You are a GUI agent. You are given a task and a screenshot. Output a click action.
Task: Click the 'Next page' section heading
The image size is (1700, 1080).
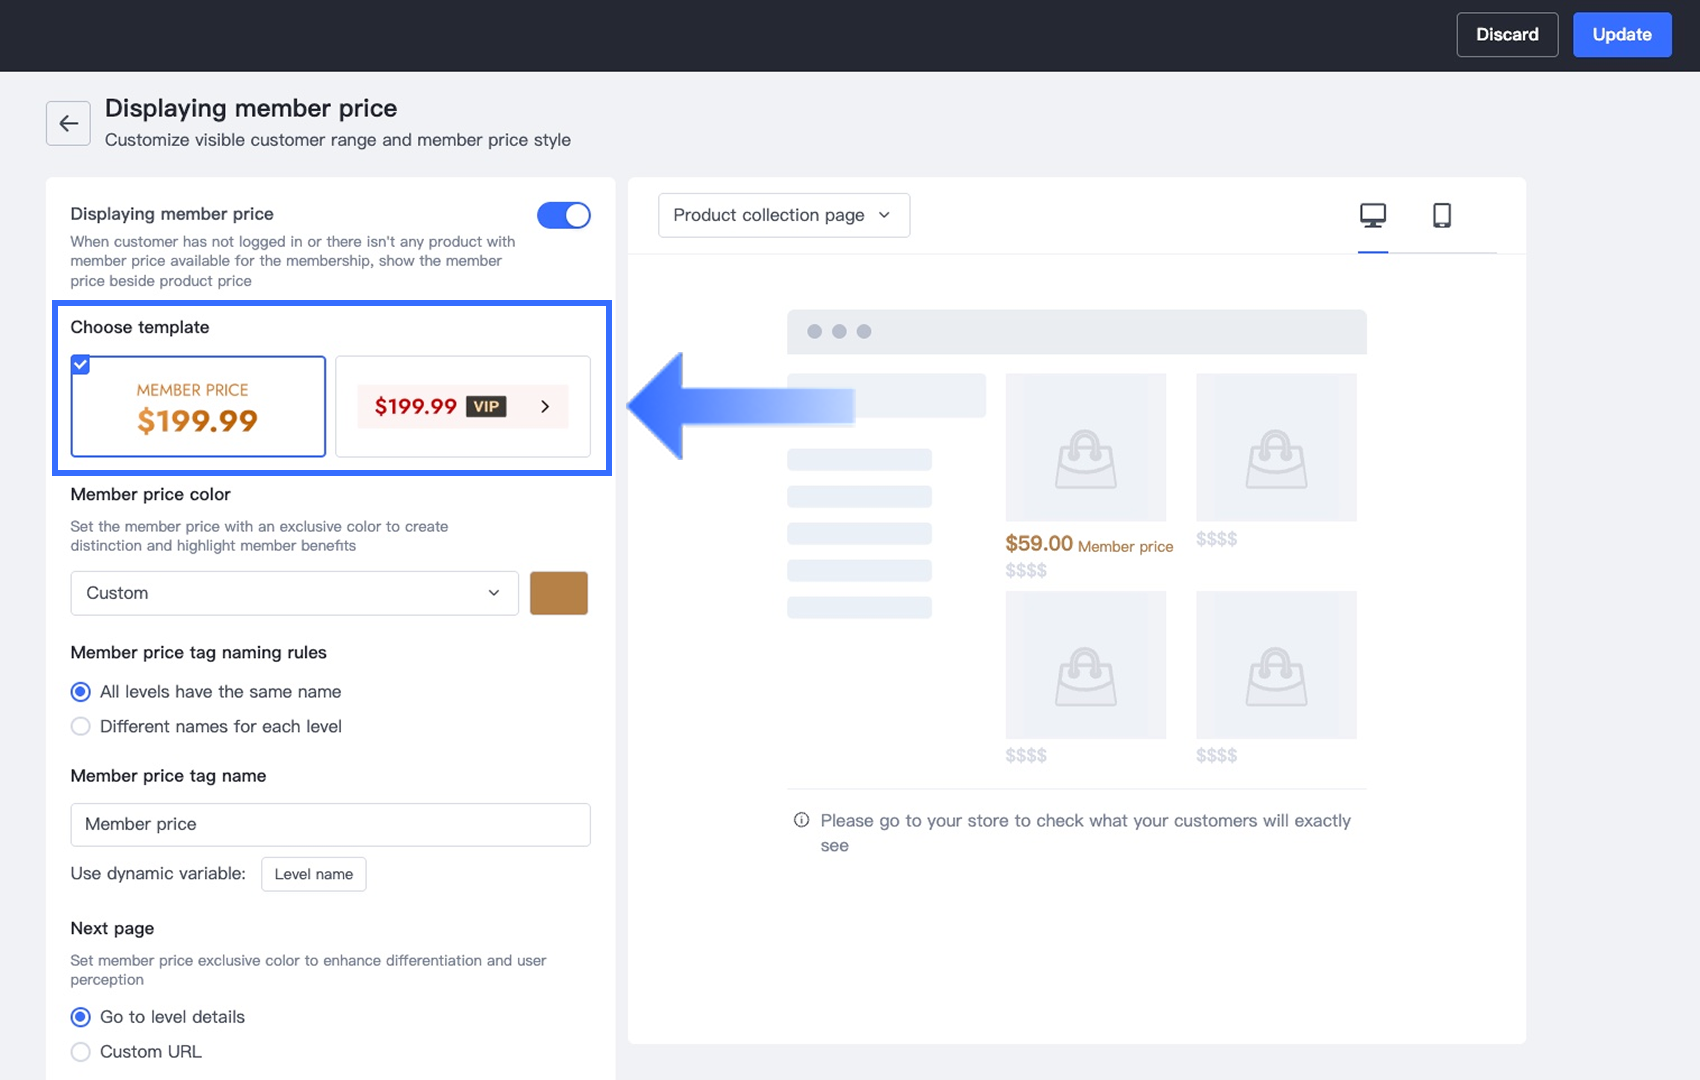click(x=112, y=929)
